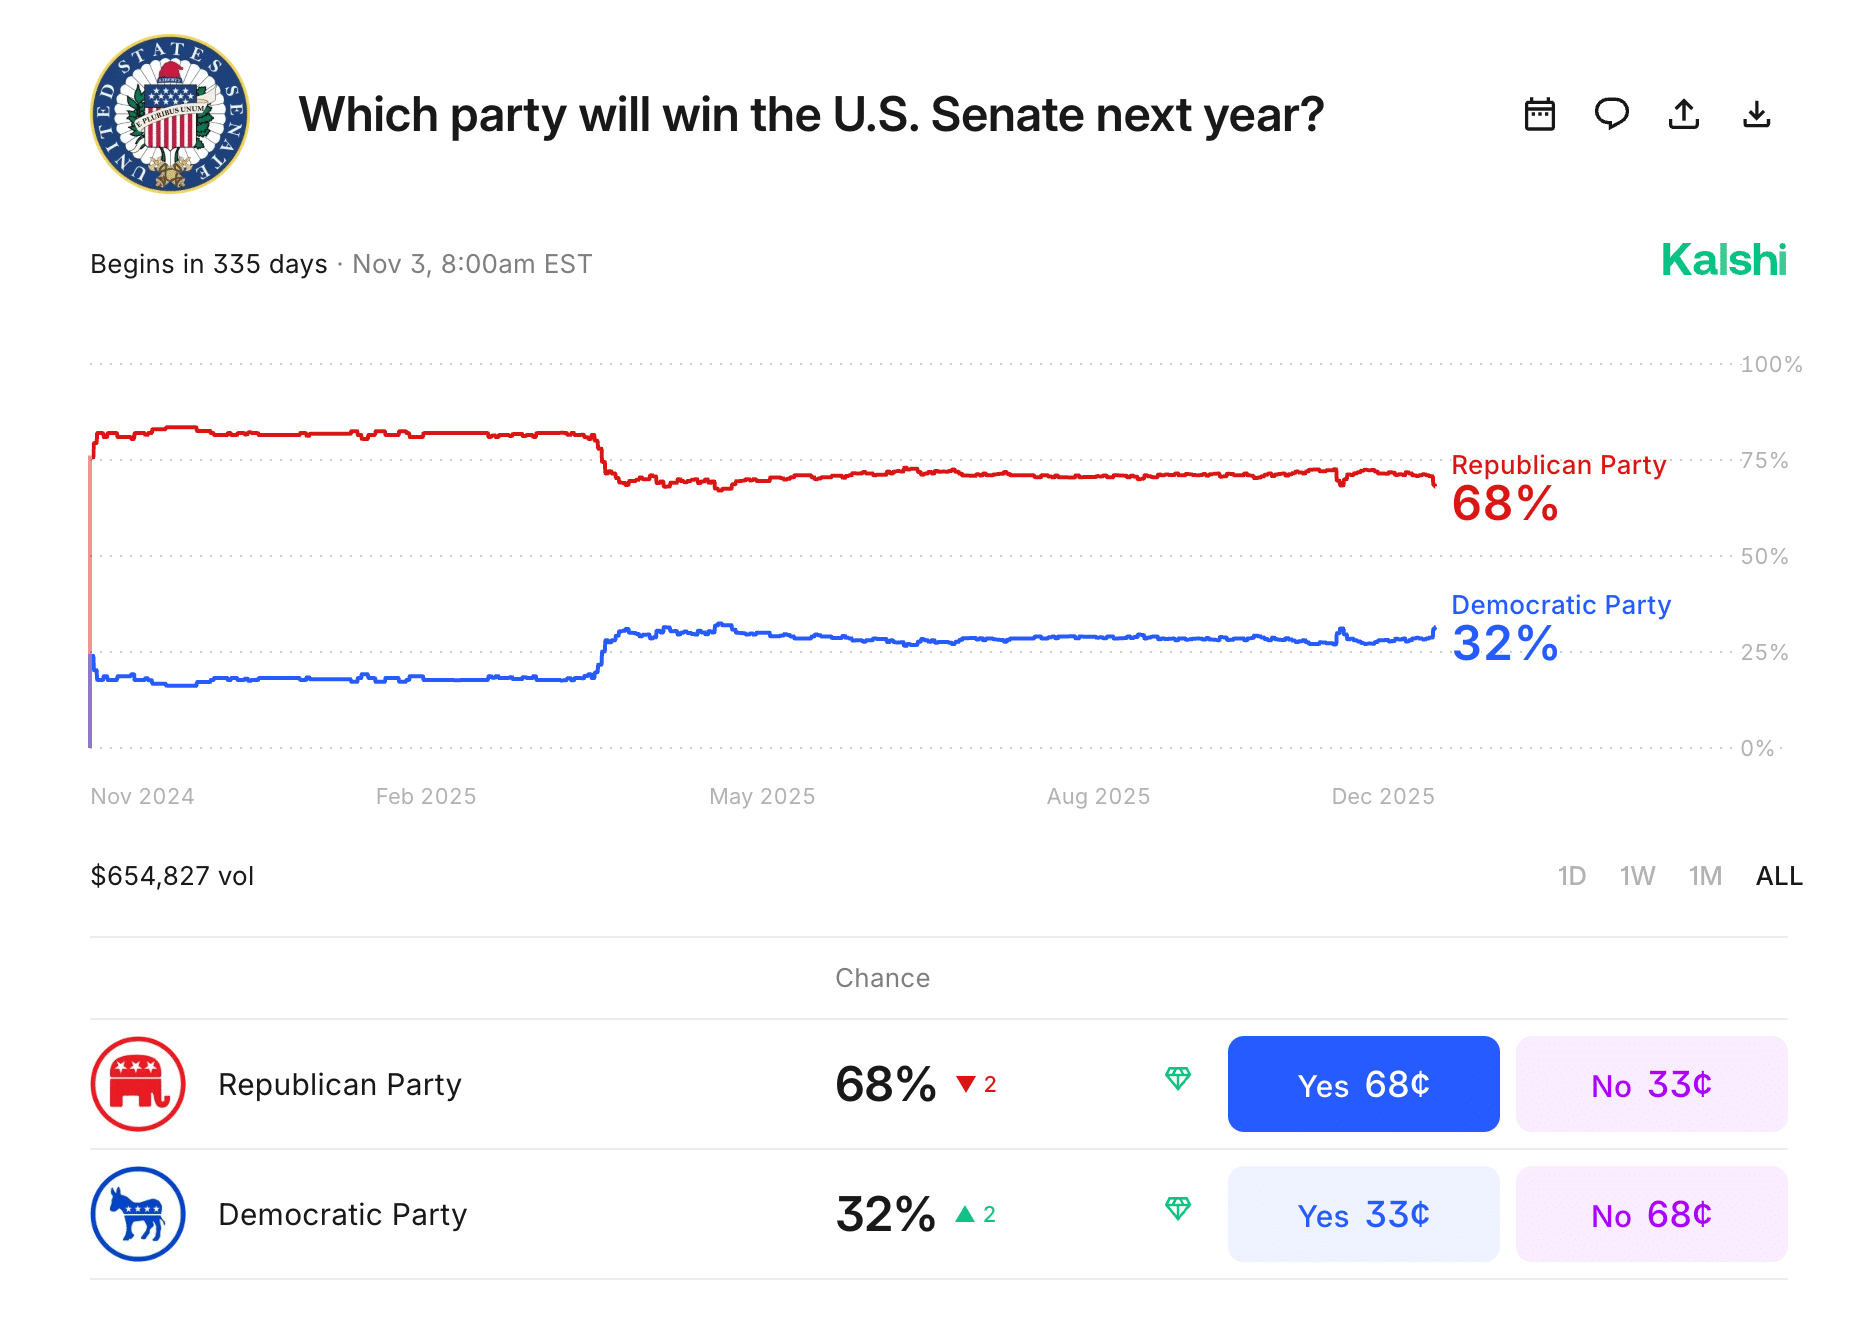
Task: Click the share upload icon
Action: click(x=1684, y=114)
